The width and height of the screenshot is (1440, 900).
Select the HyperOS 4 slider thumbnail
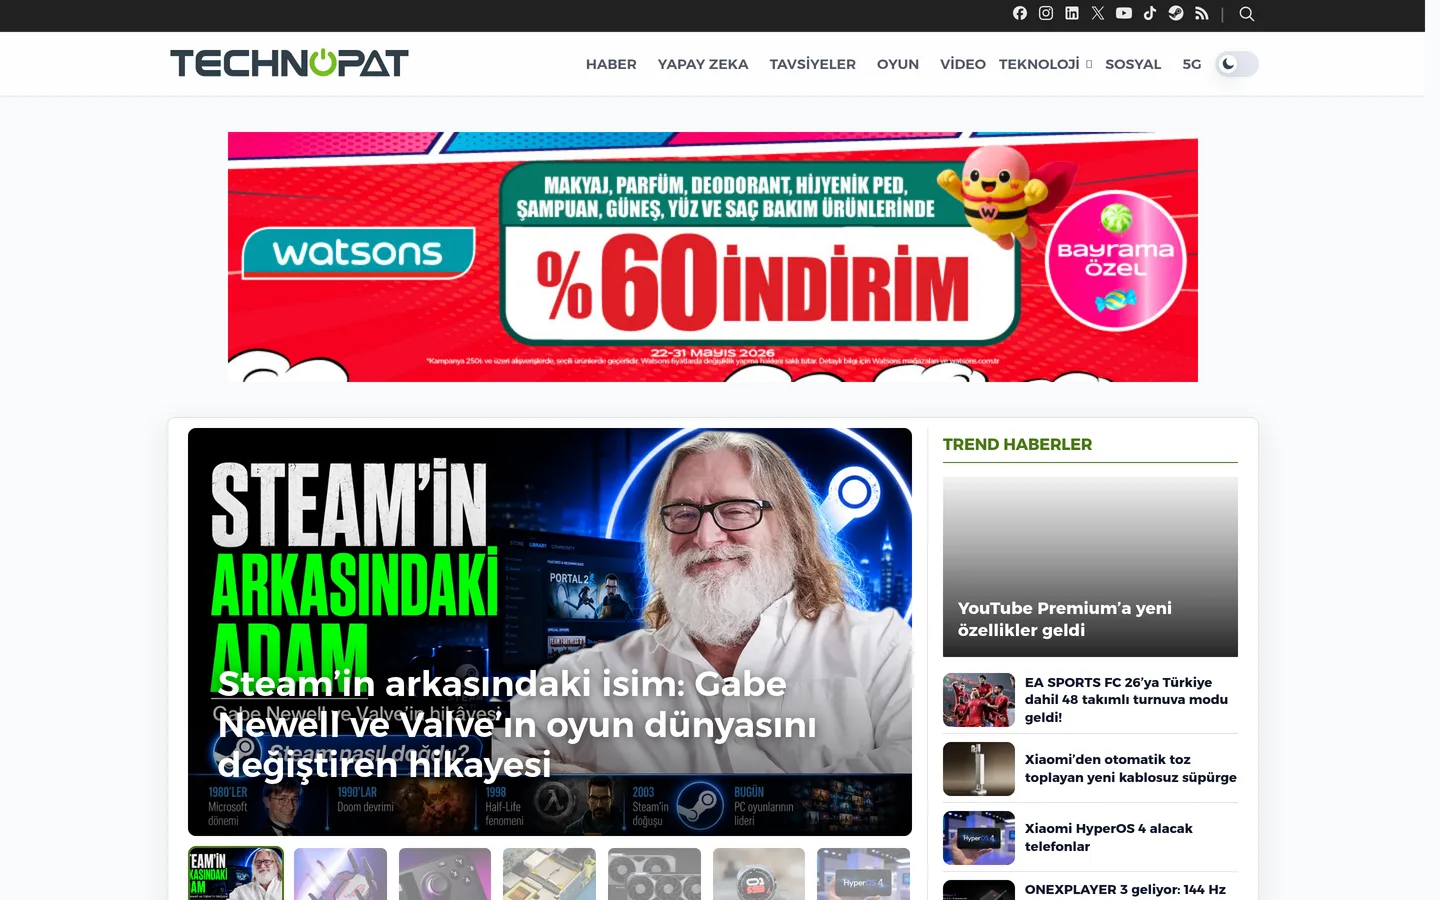tap(863, 874)
